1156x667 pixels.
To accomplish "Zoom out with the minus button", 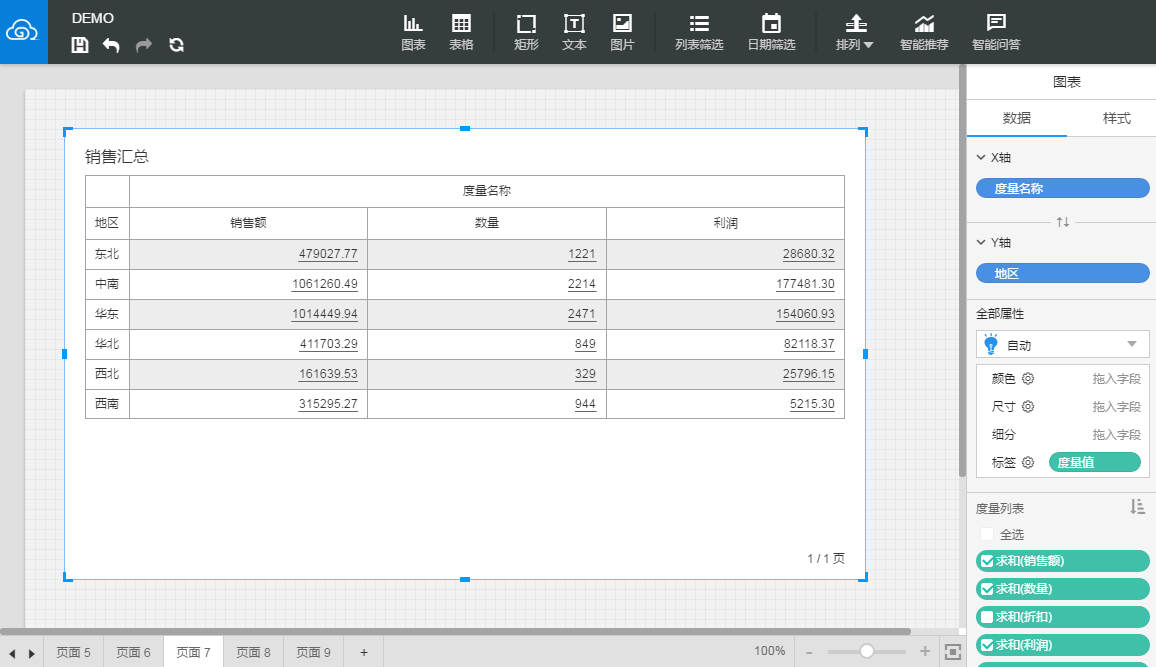I will pyautogui.click(x=809, y=652).
